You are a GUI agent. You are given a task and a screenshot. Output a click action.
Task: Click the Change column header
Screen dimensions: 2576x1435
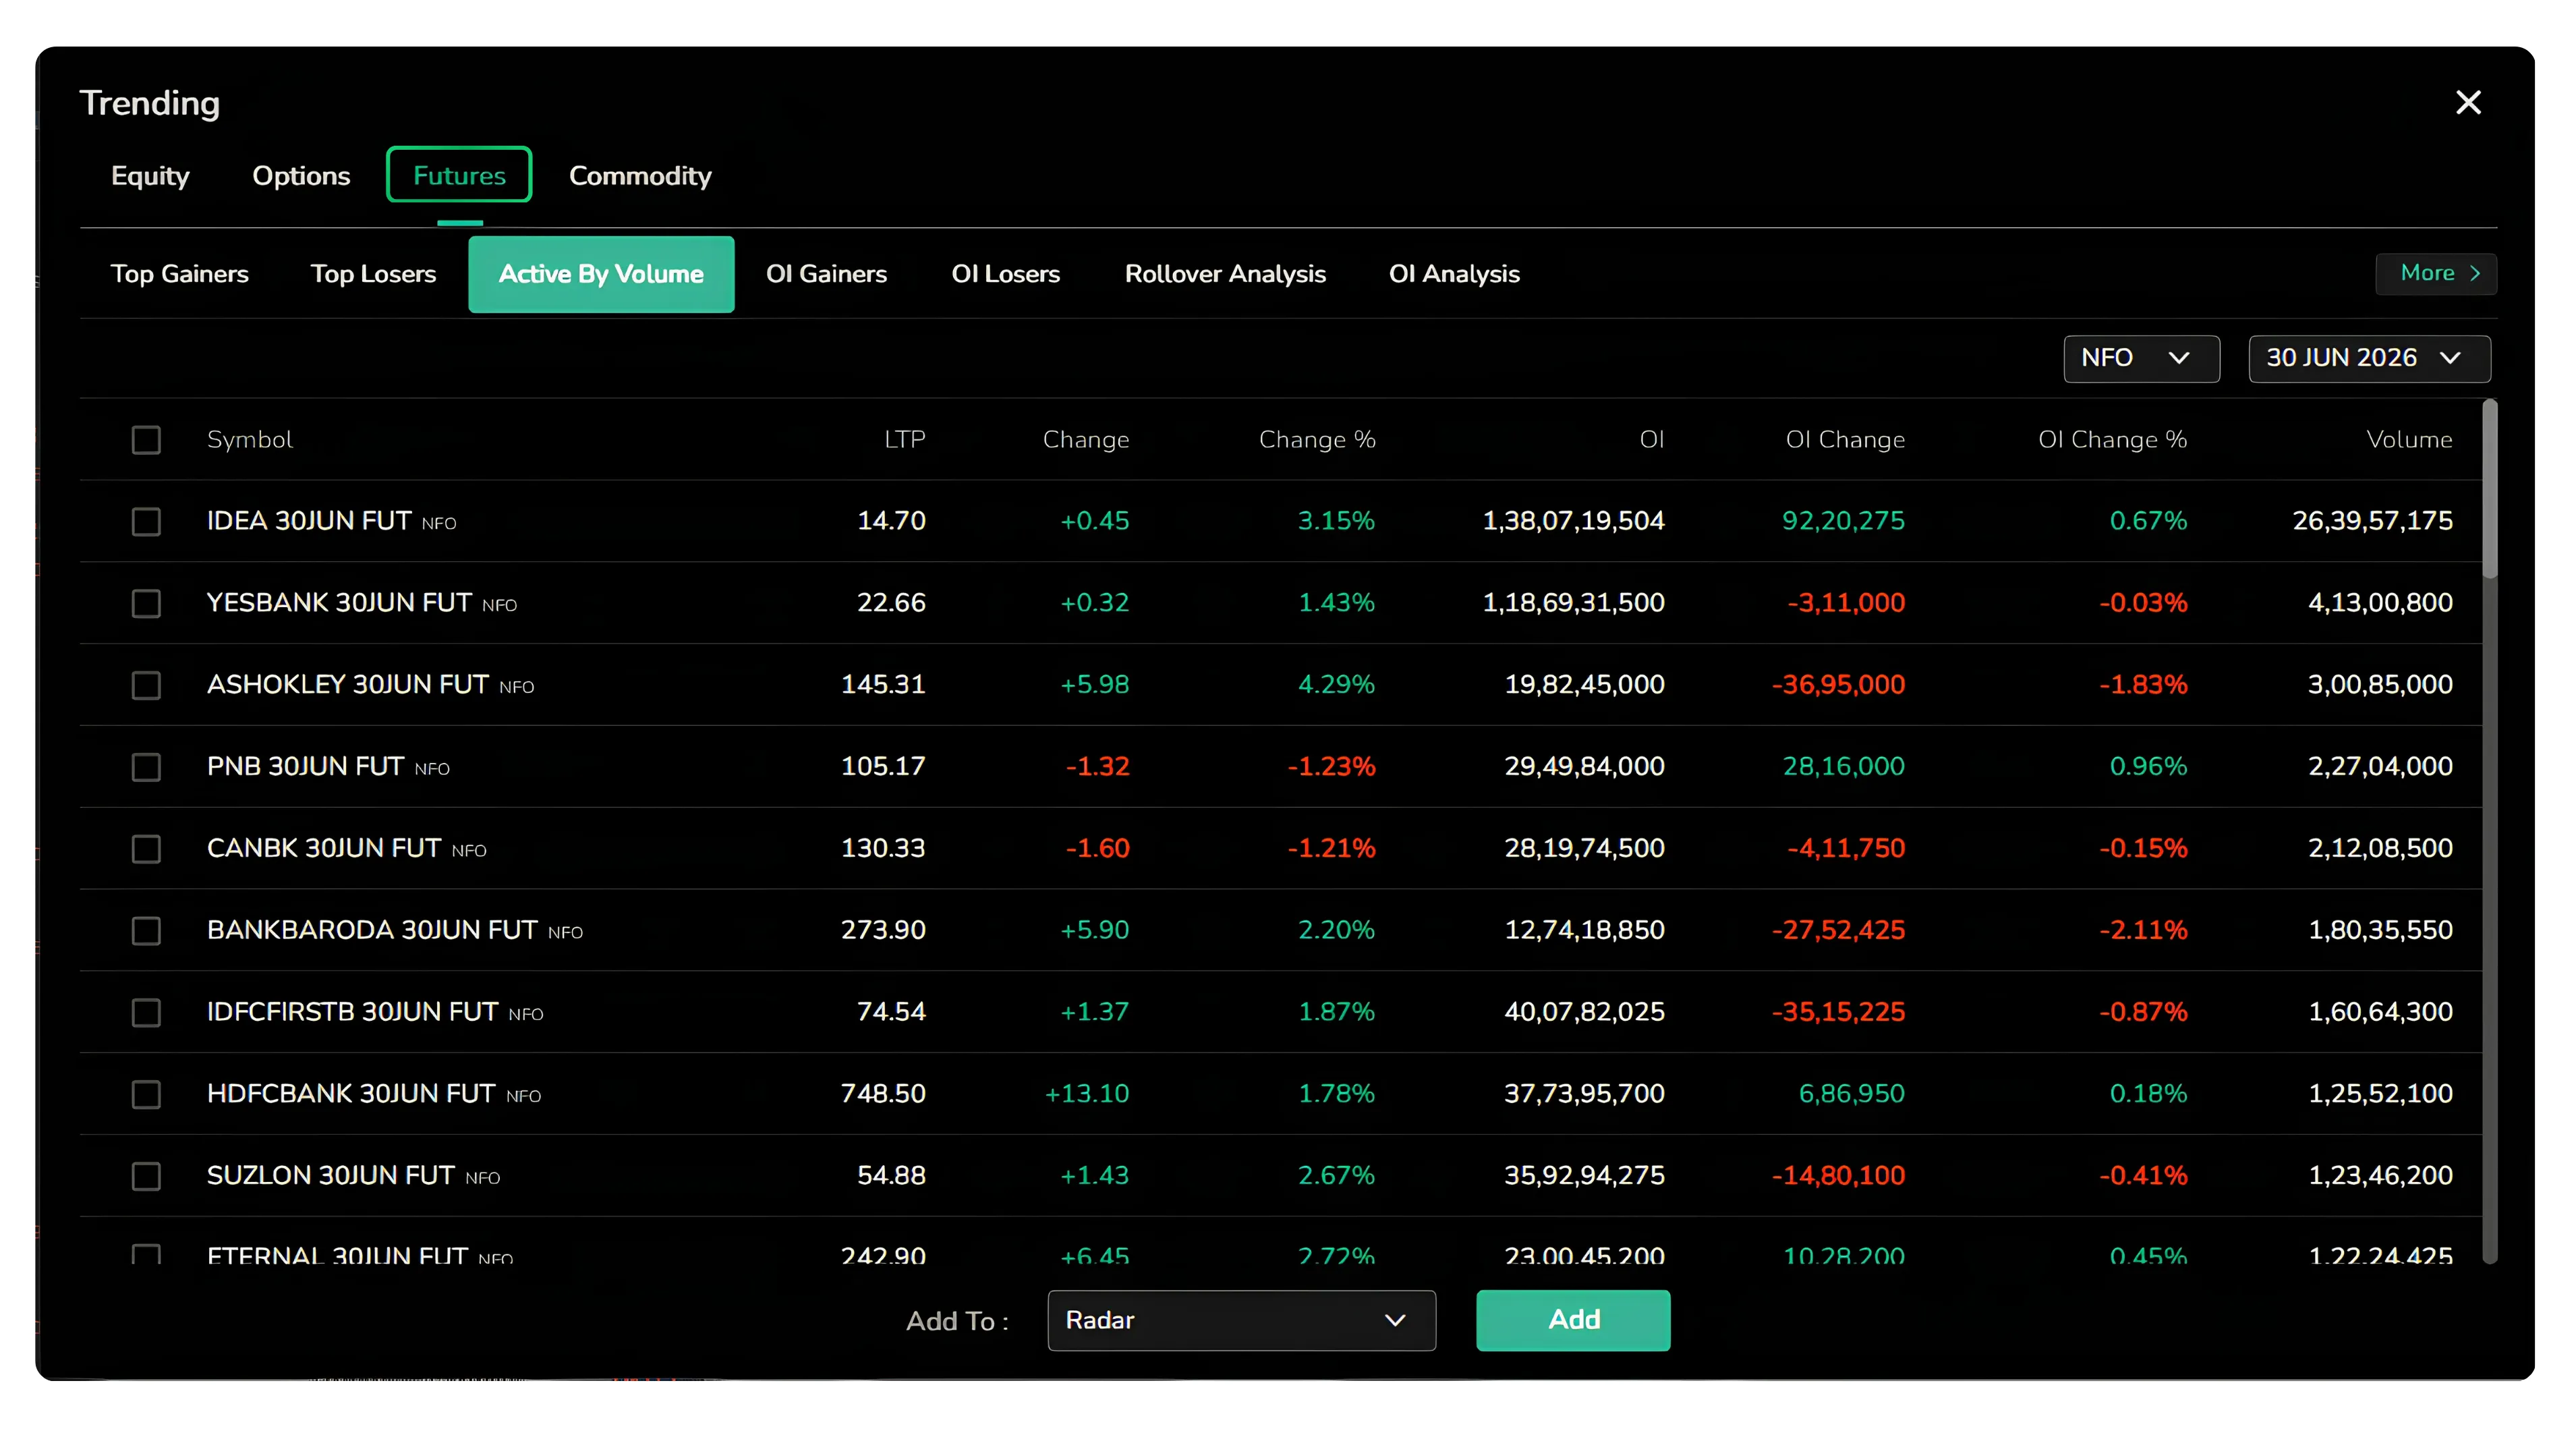coord(1086,440)
